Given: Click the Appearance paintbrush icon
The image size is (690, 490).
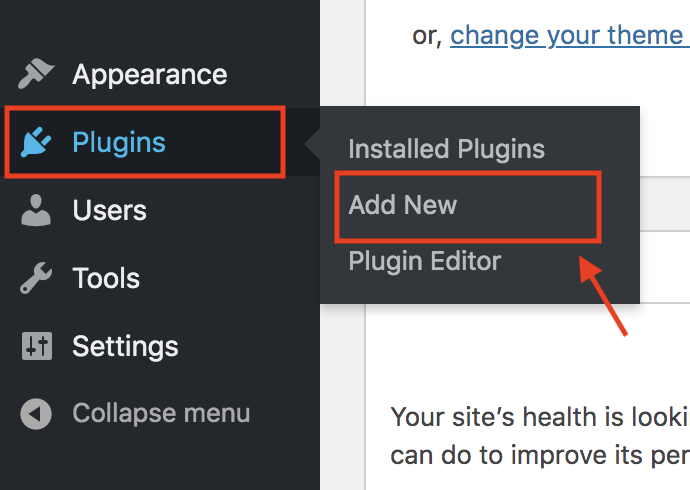Looking at the screenshot, I should tap(36, 73).
